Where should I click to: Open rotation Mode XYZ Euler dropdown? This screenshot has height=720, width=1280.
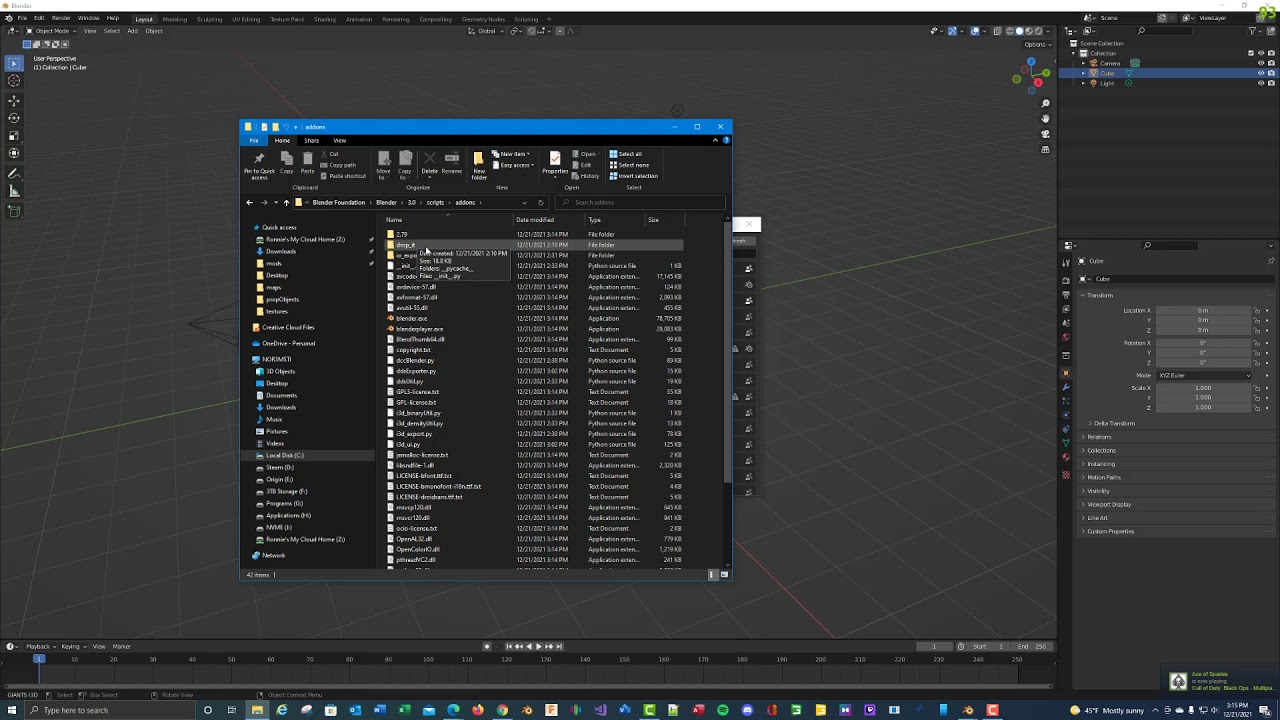tap(1204, 375)
